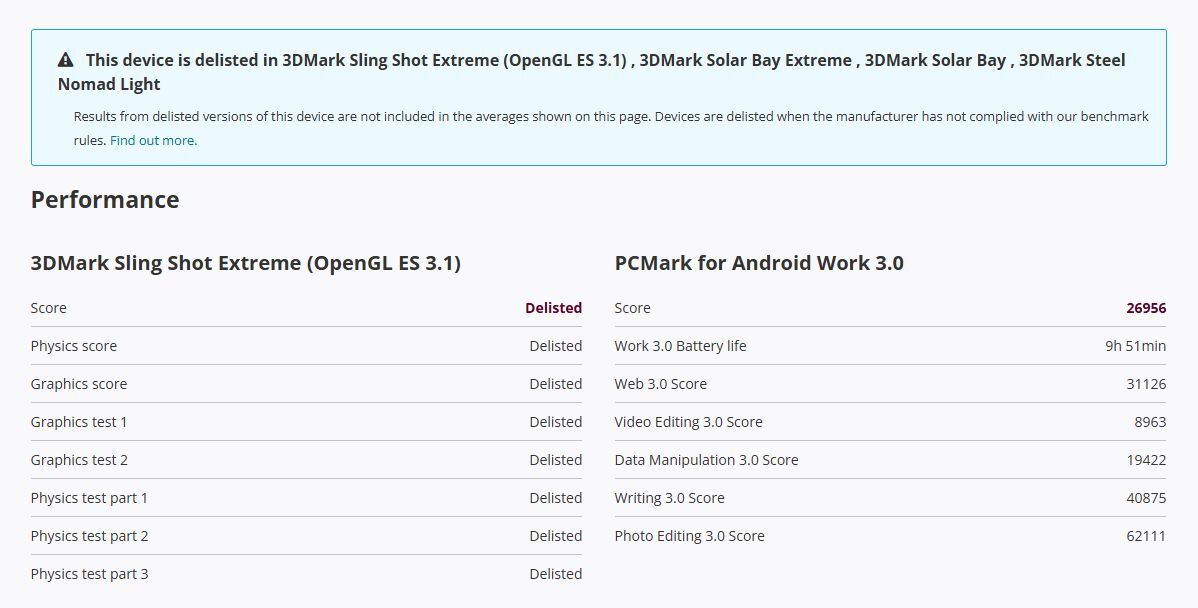
Task: Select the 26956 PCMark score value
Action: pos(1147,308)
